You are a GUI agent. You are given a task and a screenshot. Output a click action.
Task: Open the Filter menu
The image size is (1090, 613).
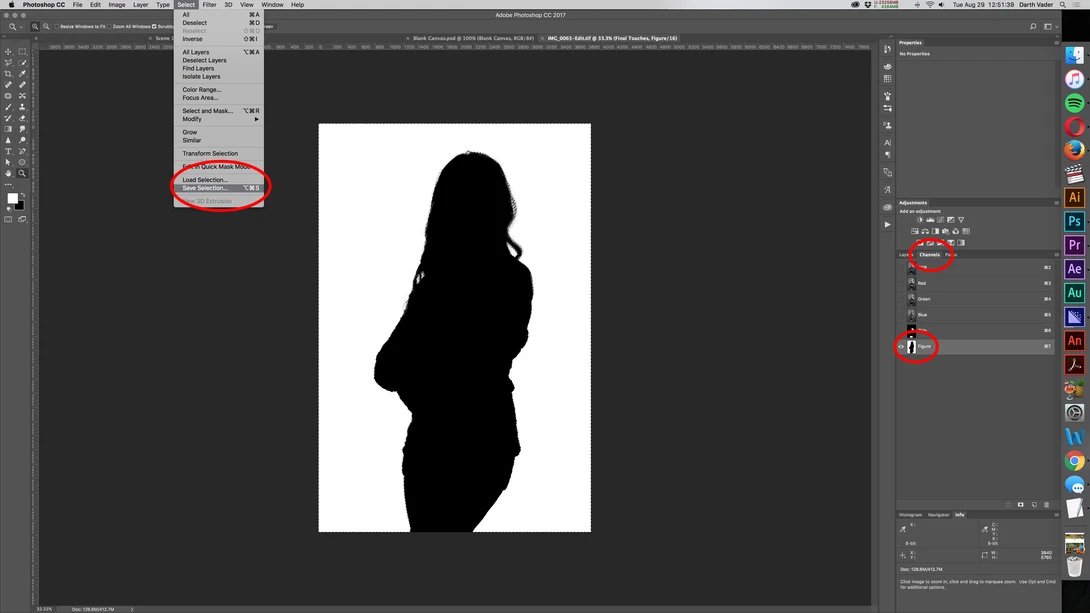[209, 5]
